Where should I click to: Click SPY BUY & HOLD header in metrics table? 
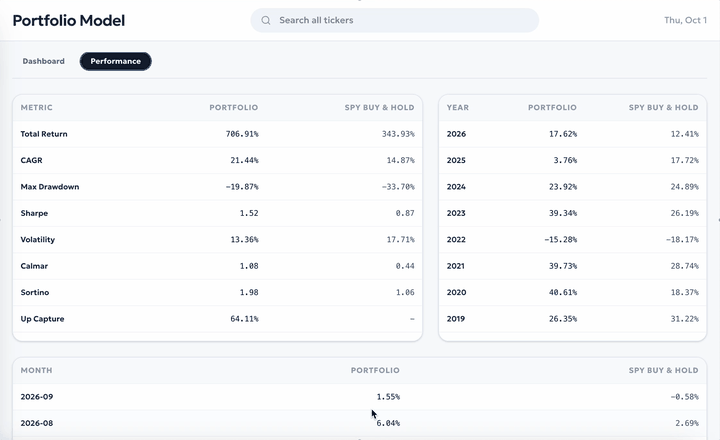pyautogui.click(x=379, y=107)
